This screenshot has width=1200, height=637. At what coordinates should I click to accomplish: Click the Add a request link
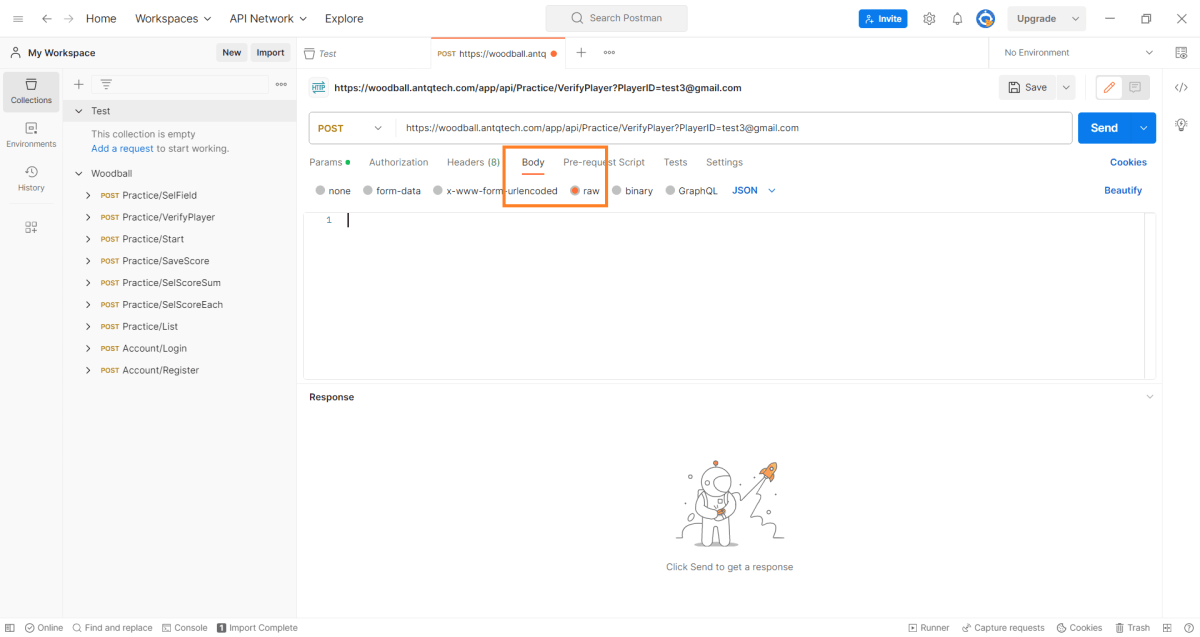123,149
